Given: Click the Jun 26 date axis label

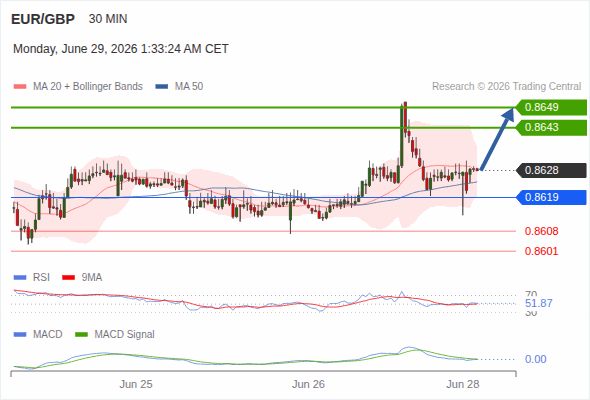Looking at the screenshot, I should pos(308,384).
